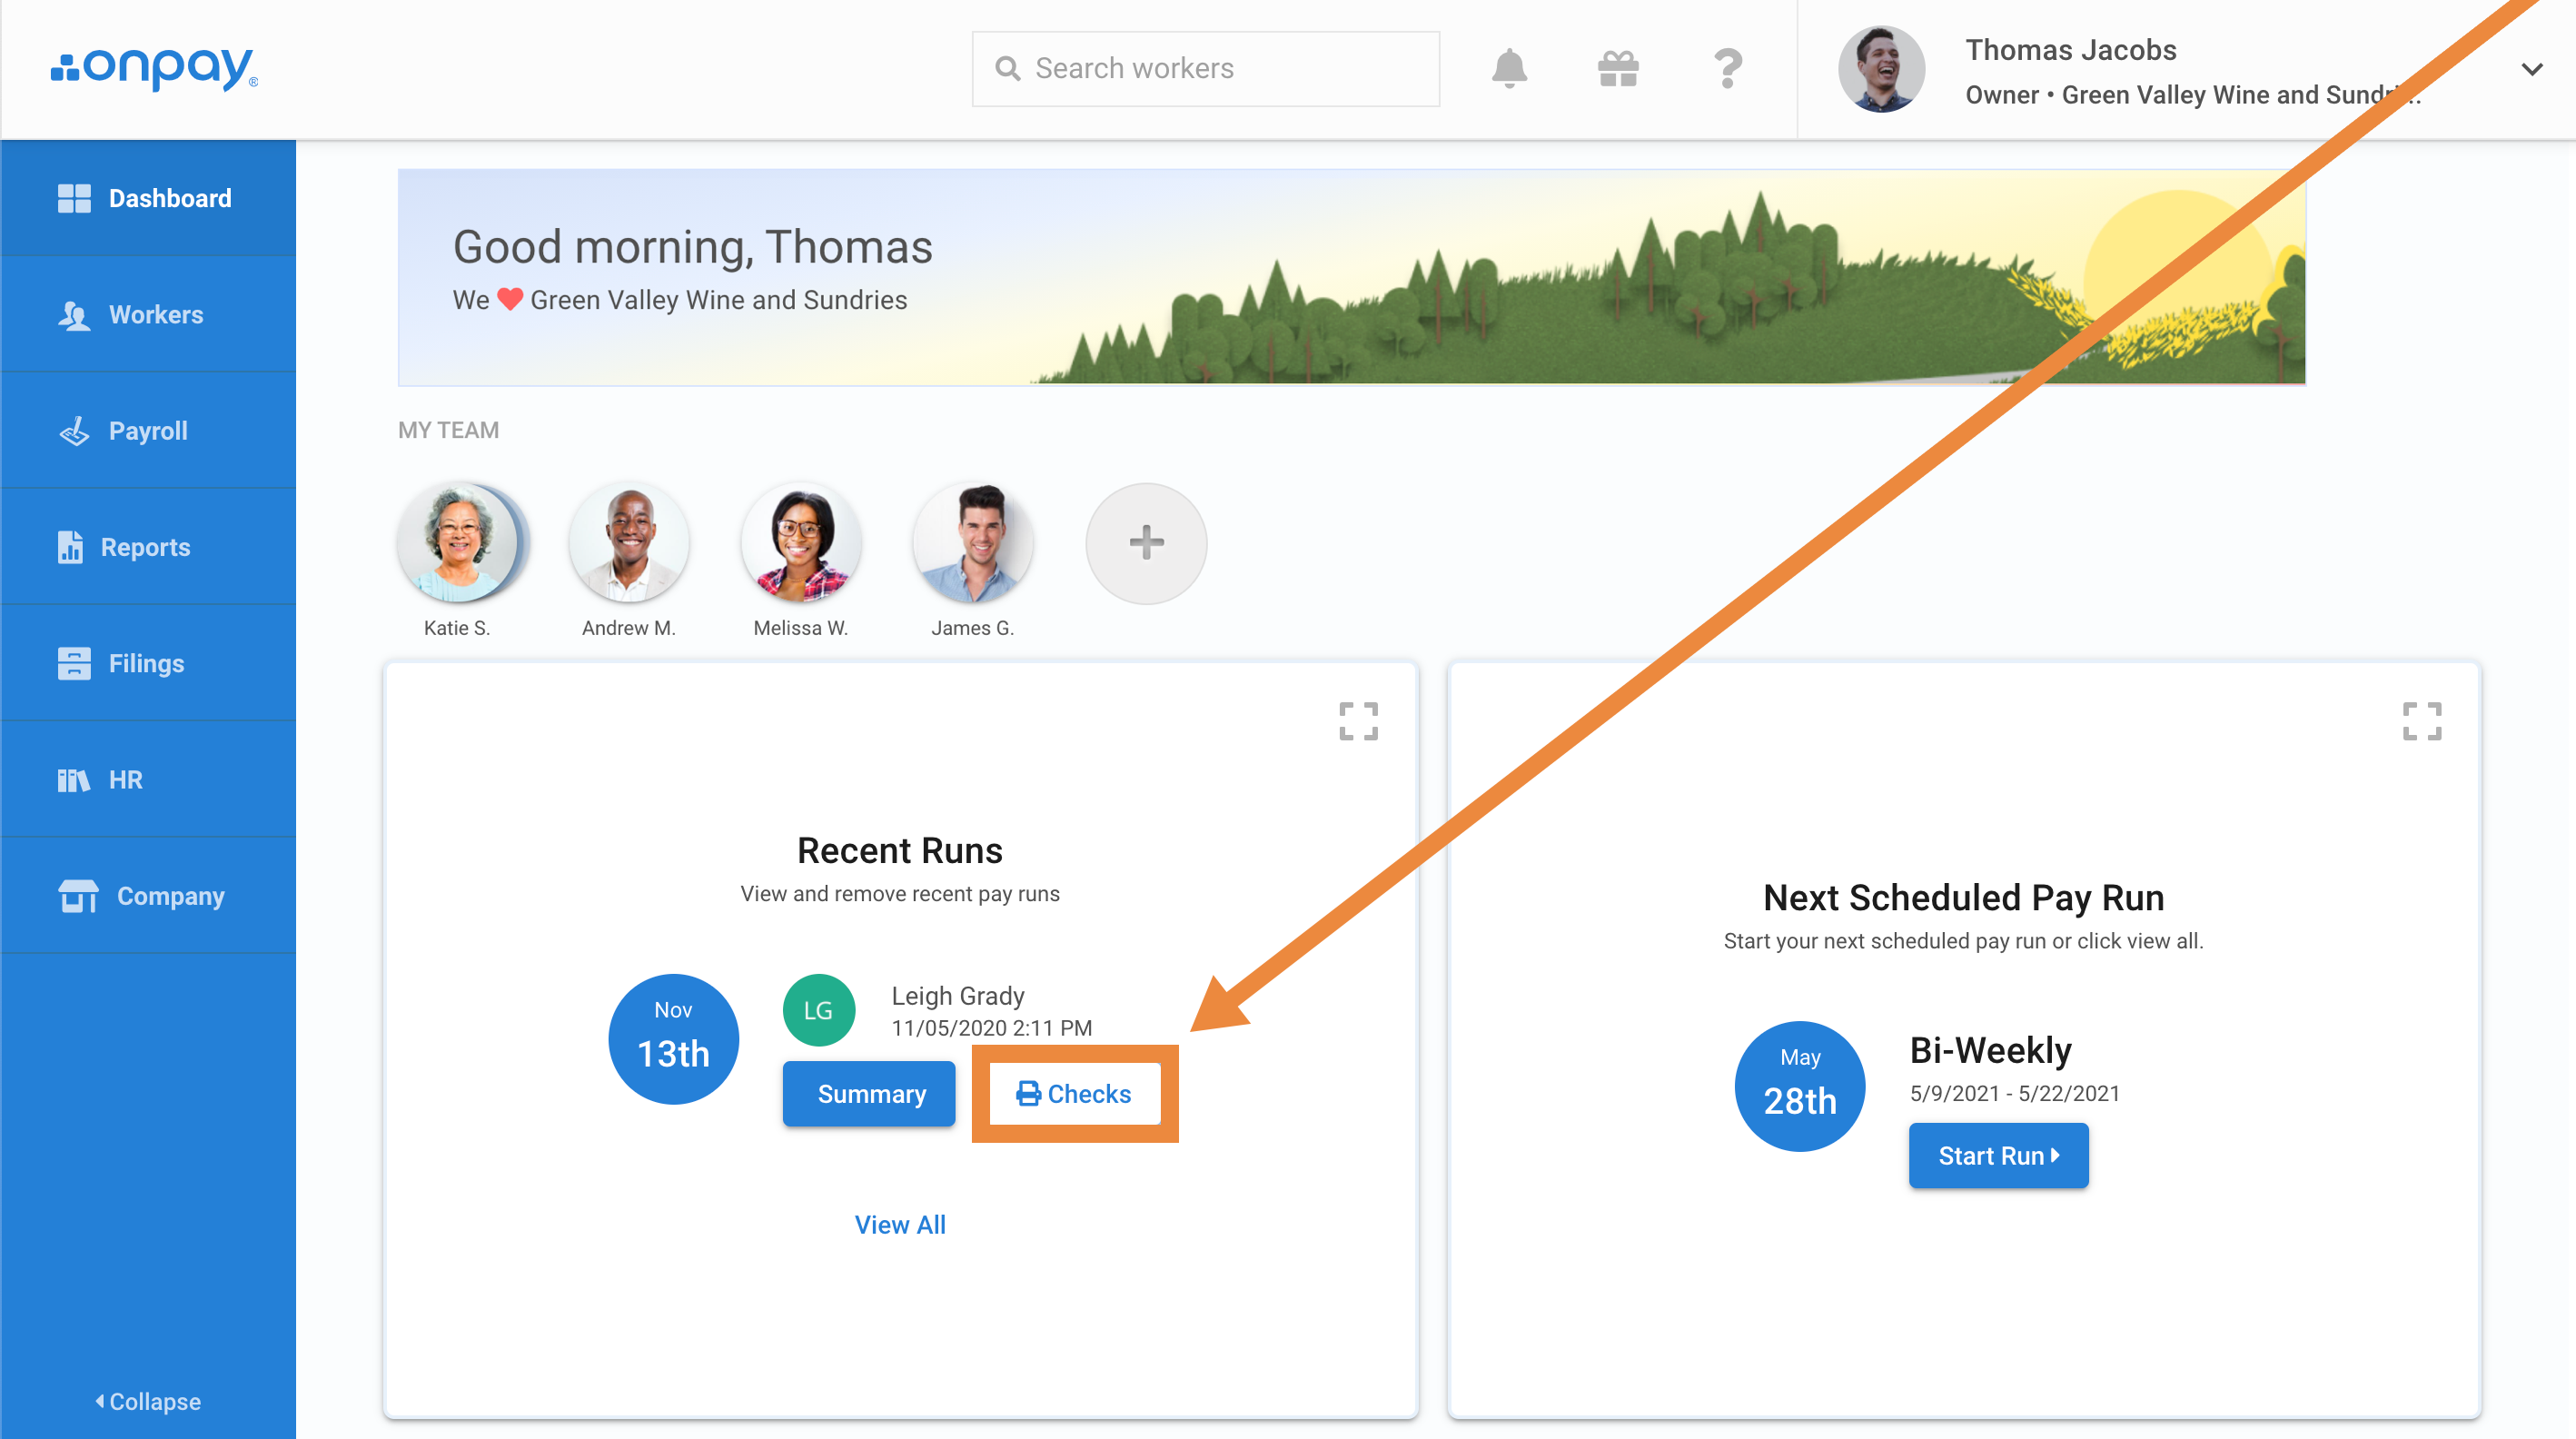
Task: Open Thomas Jacobs profile photo
Action: pos(1881,69)
